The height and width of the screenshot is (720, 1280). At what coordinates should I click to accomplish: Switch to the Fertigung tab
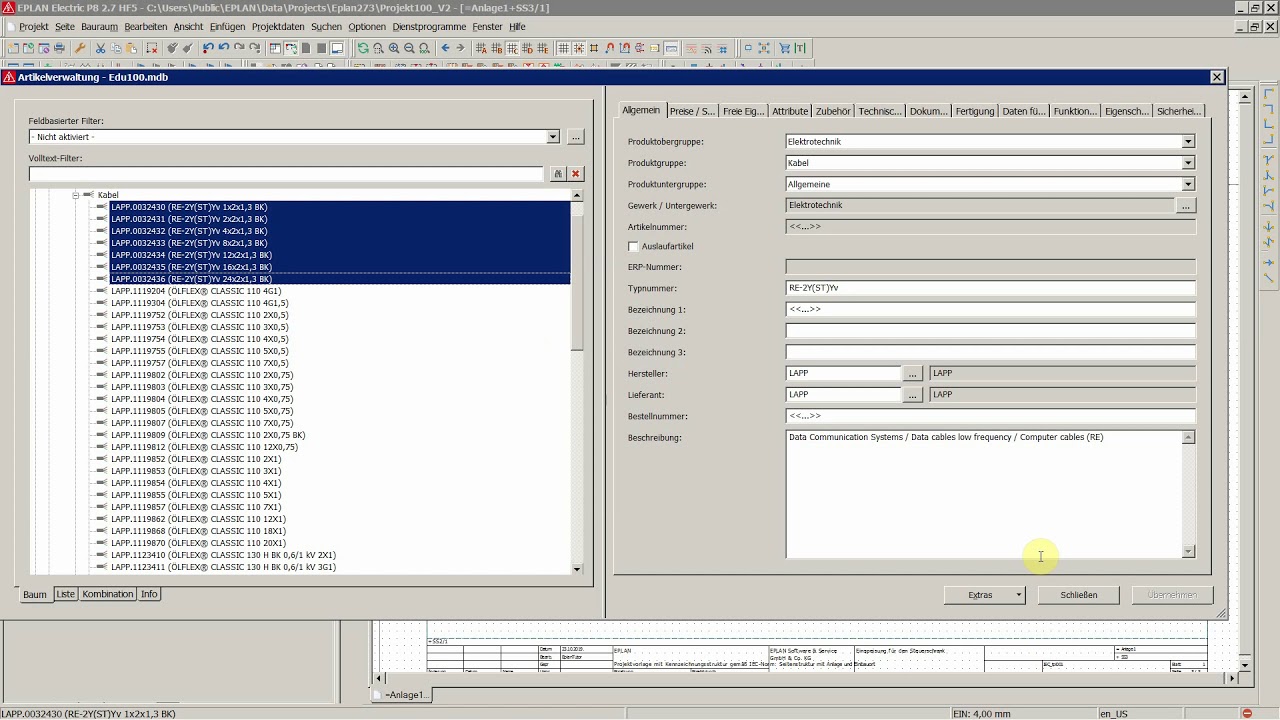click(974, 111)
